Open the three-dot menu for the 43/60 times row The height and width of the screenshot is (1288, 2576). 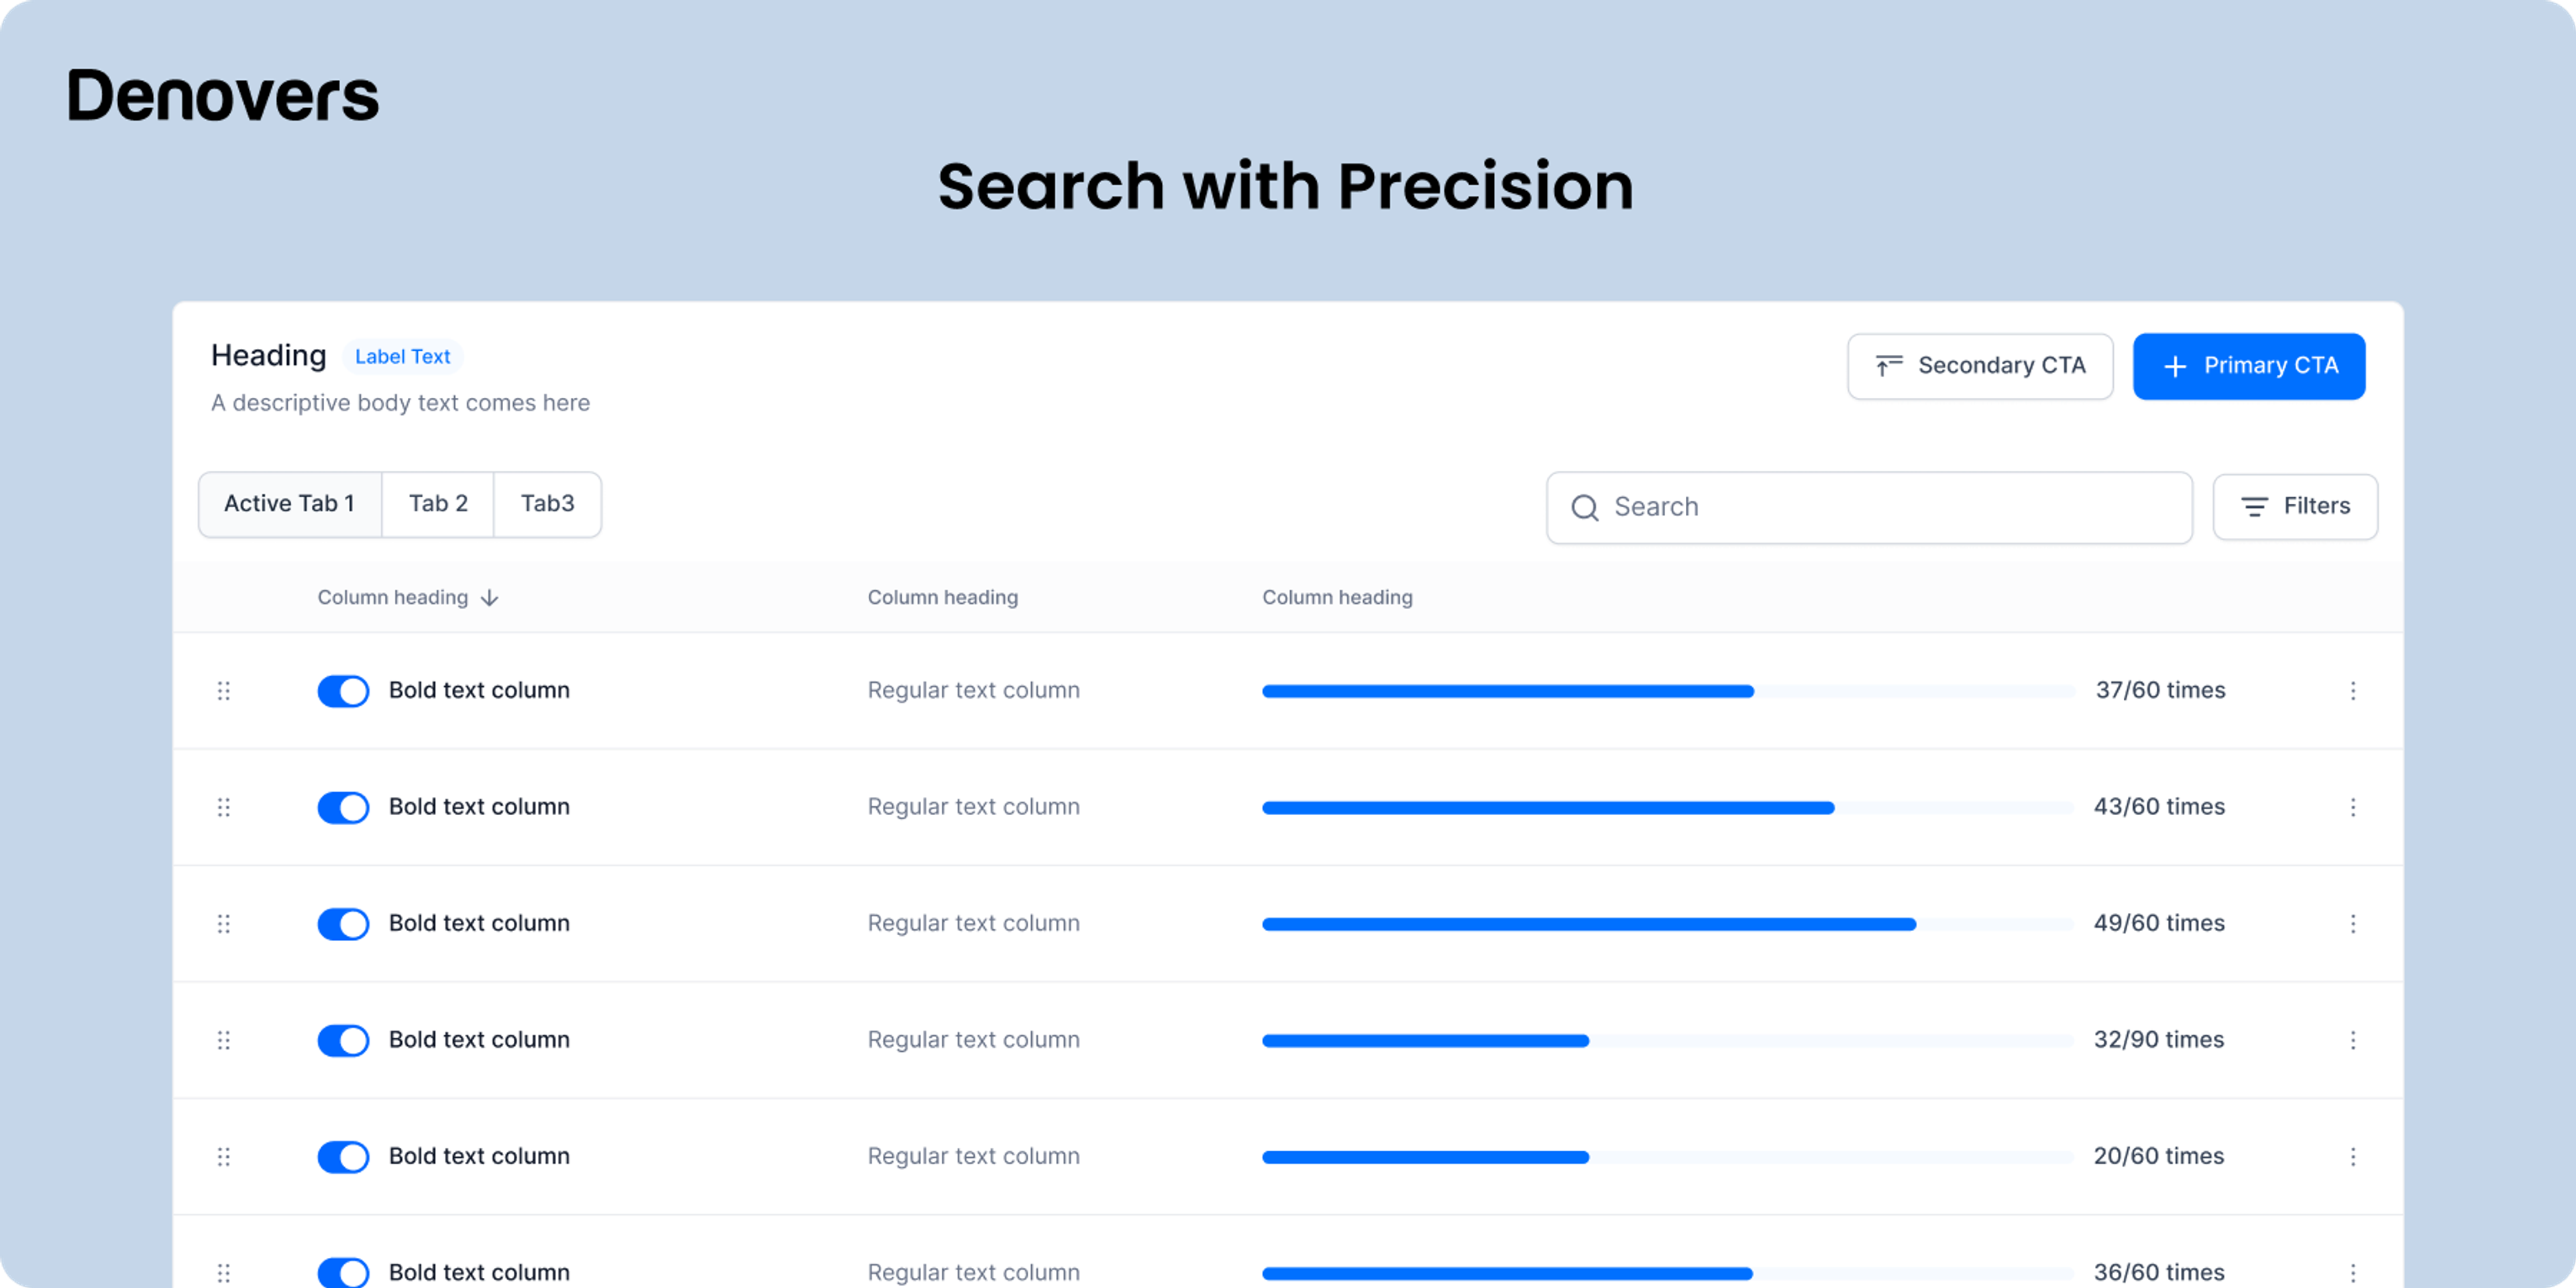[x=2352, y=807]
